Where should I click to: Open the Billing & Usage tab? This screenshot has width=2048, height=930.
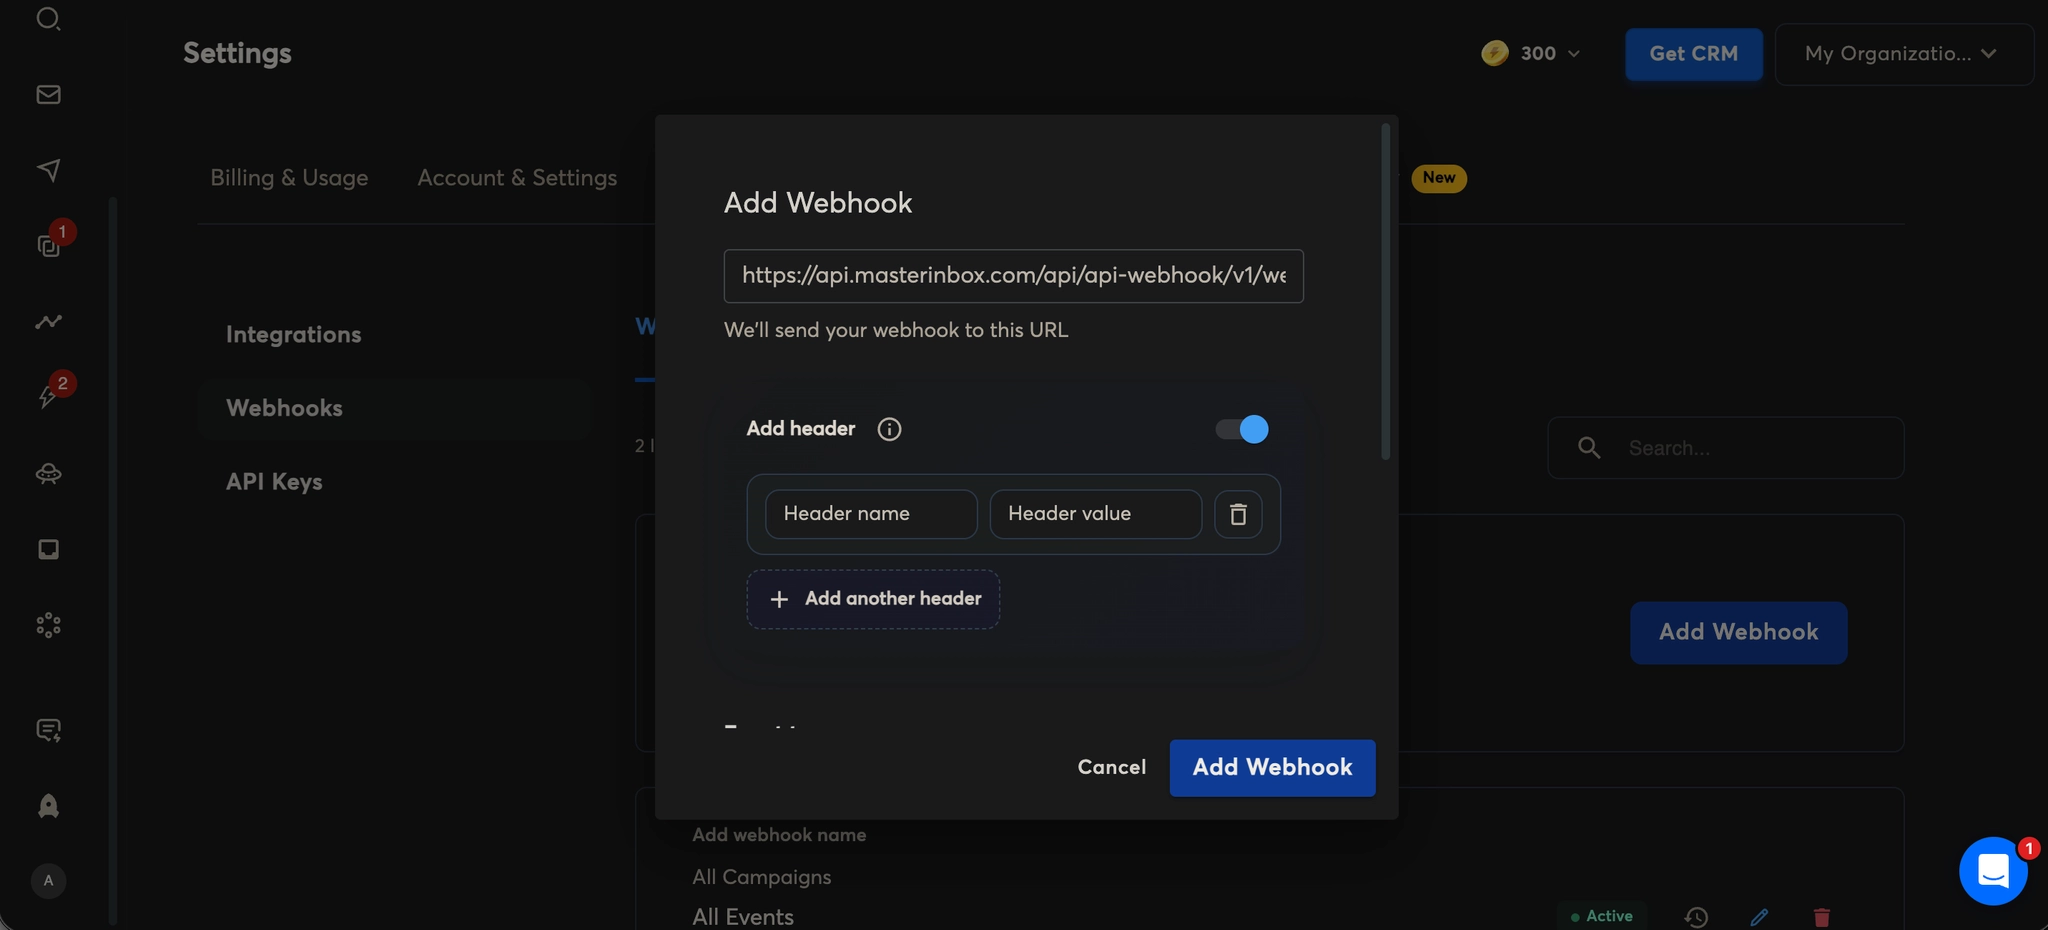(x=289, y=178)
